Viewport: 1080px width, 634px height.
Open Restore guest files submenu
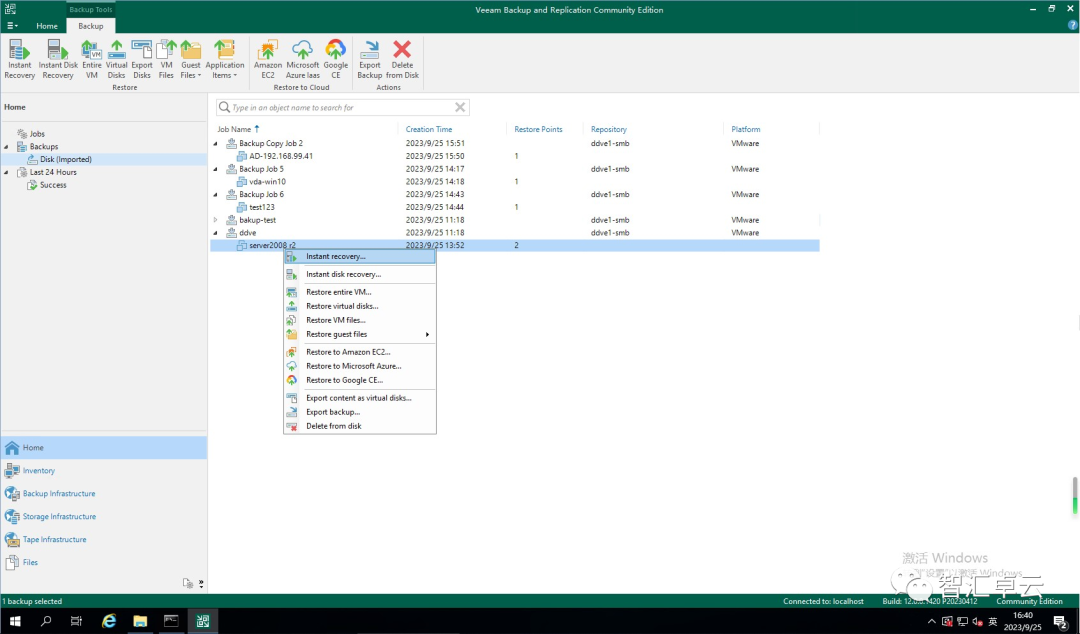360,334
